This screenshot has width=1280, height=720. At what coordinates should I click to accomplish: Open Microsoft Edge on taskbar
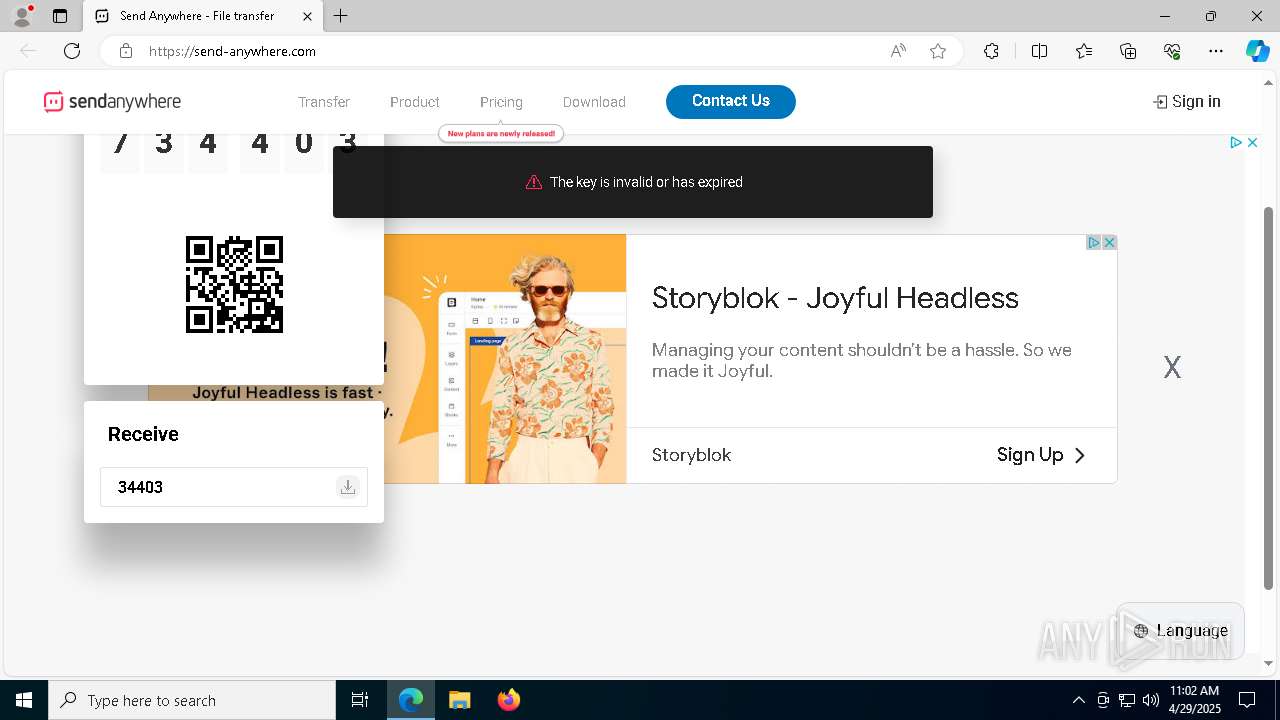pyautogui.click(x=411, y=700)
